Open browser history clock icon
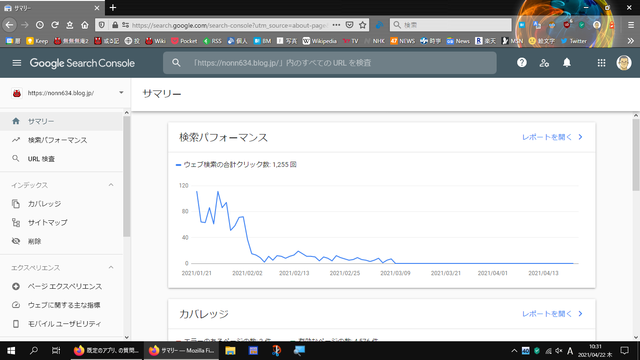Image resolution: width=640 pixels, height=360 pixels. 40,25
